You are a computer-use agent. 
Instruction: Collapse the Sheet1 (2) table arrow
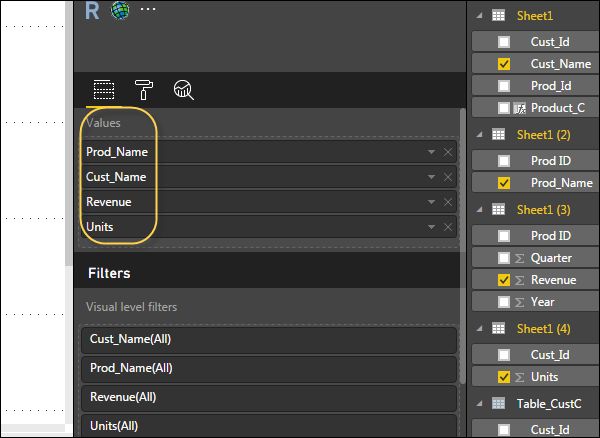[480, 135]
